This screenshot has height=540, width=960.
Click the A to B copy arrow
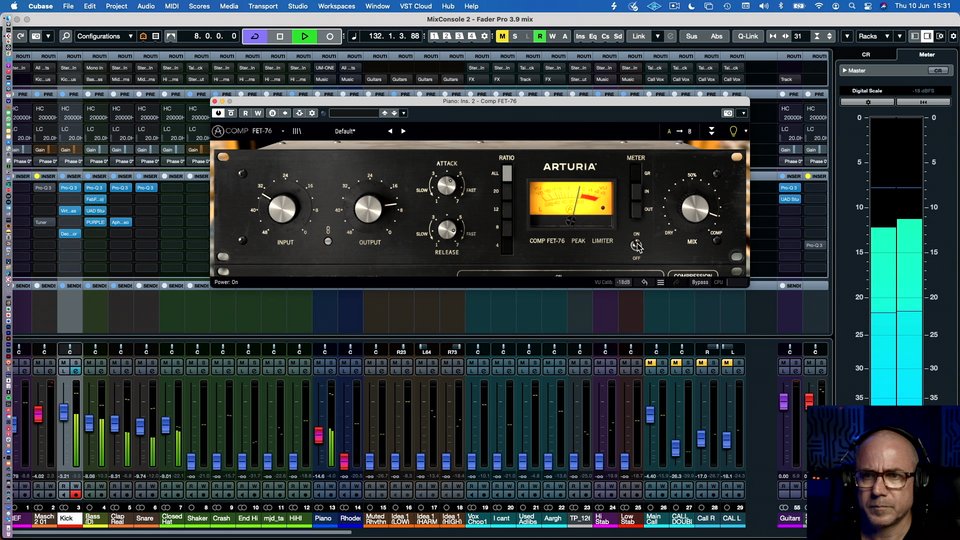click(679, 131)
